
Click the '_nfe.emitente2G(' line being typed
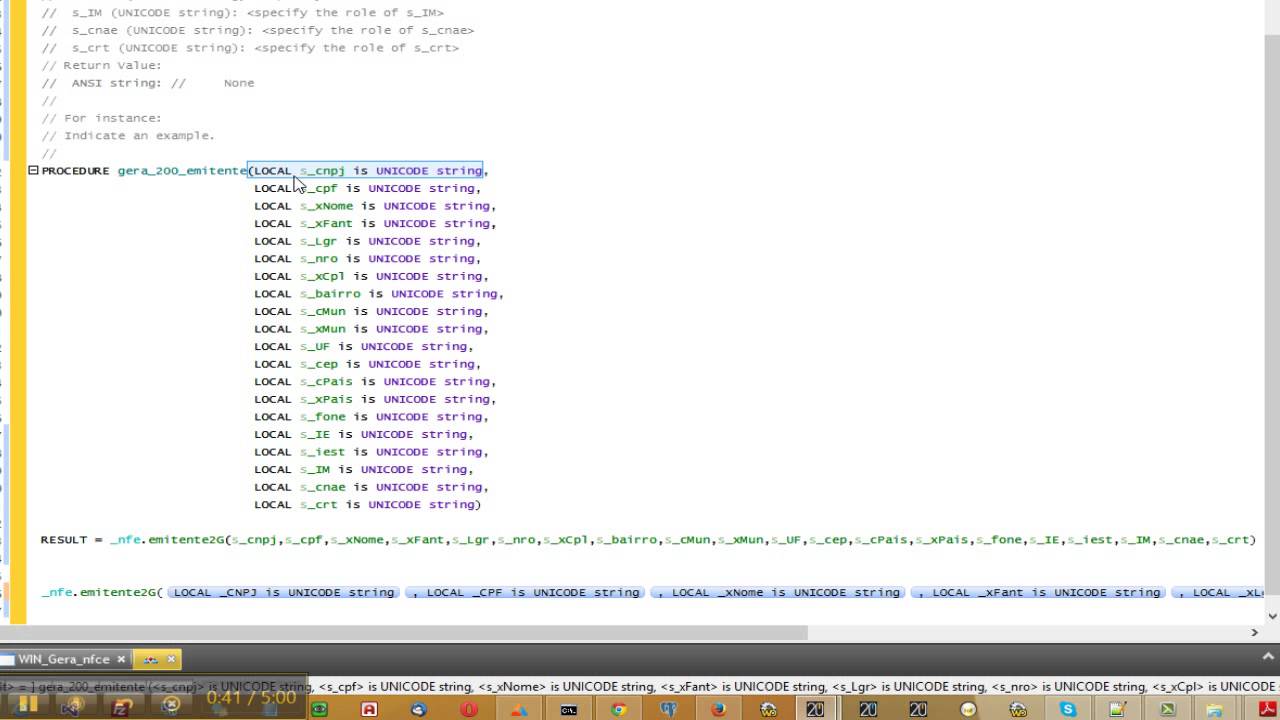[x=101, y=592]
